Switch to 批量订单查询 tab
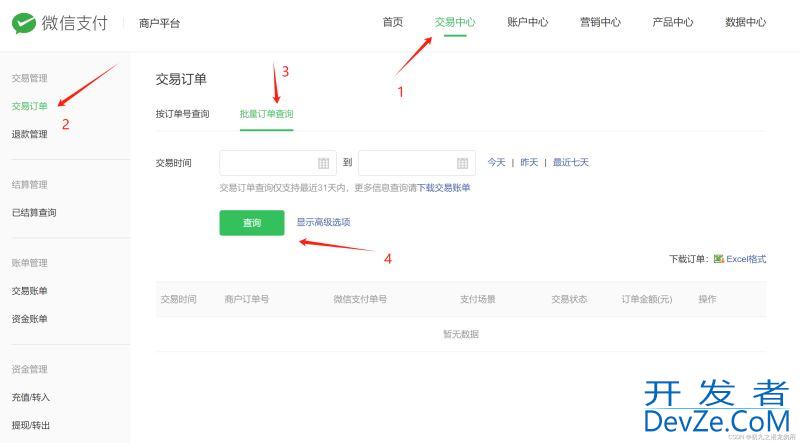The height and width of the screenshot is (443, 800). pos(266,114)
